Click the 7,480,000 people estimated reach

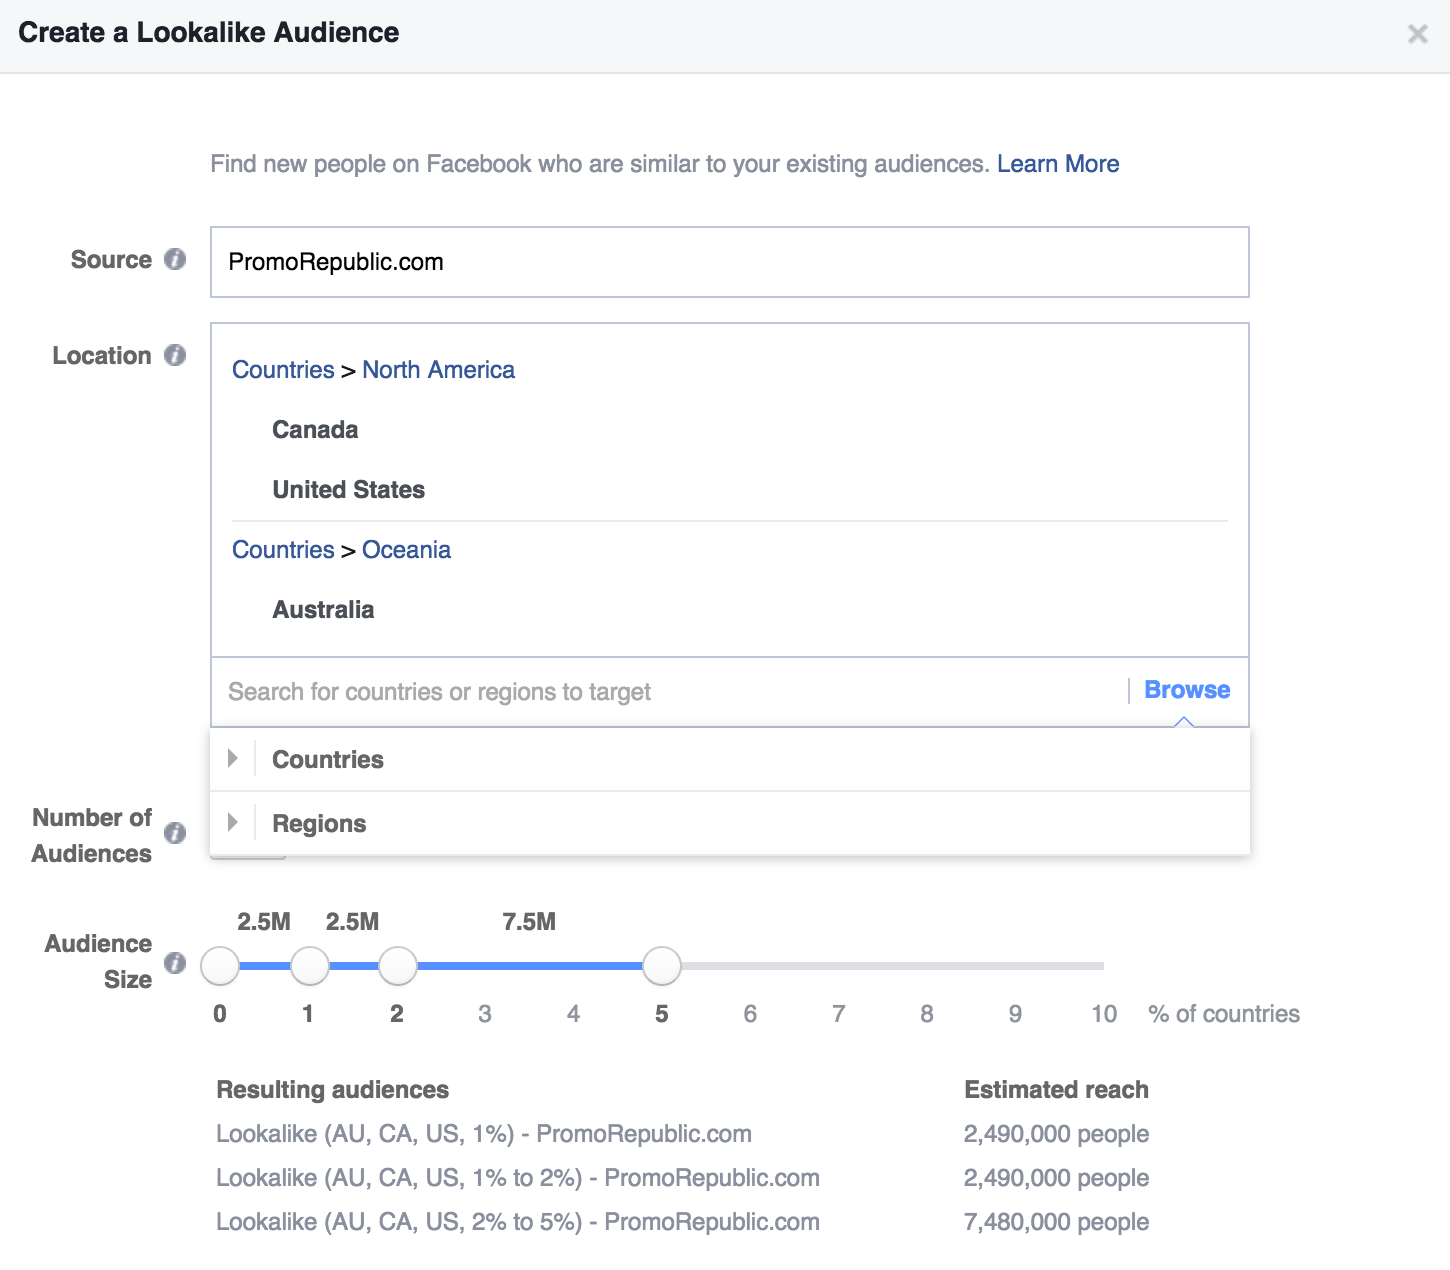click(x=1056, y=1222)
